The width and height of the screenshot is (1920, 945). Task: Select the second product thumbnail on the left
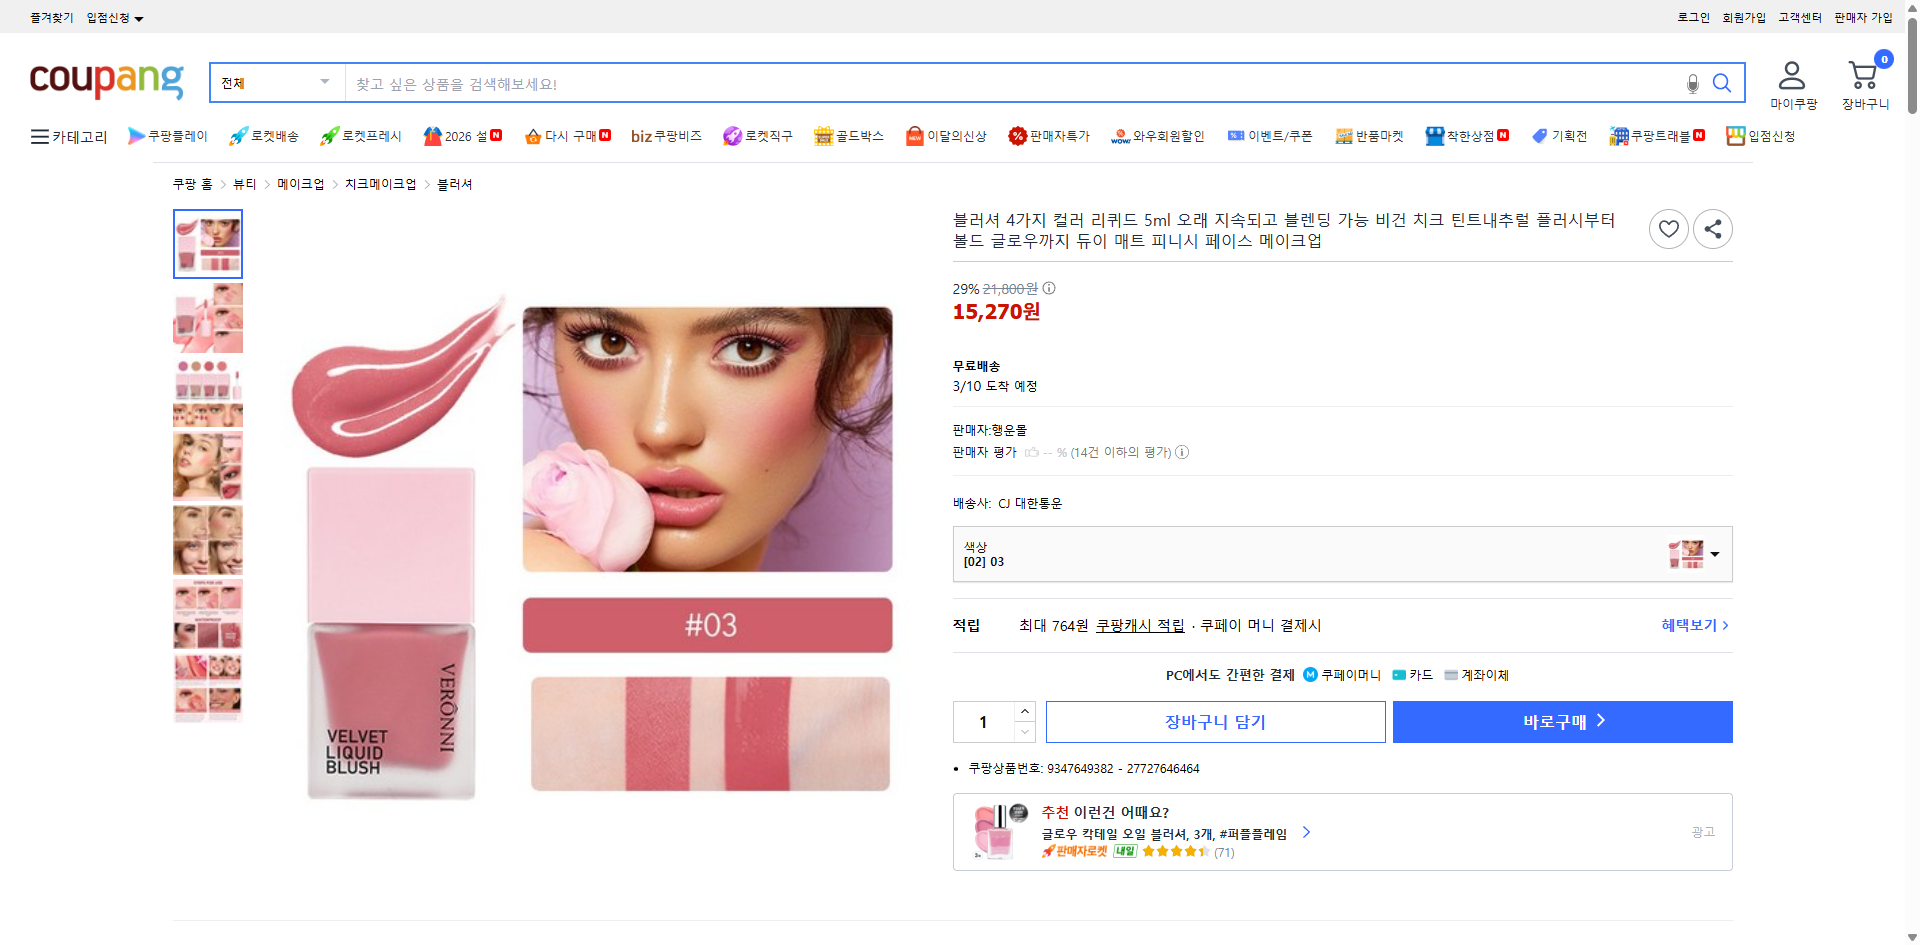207,317
